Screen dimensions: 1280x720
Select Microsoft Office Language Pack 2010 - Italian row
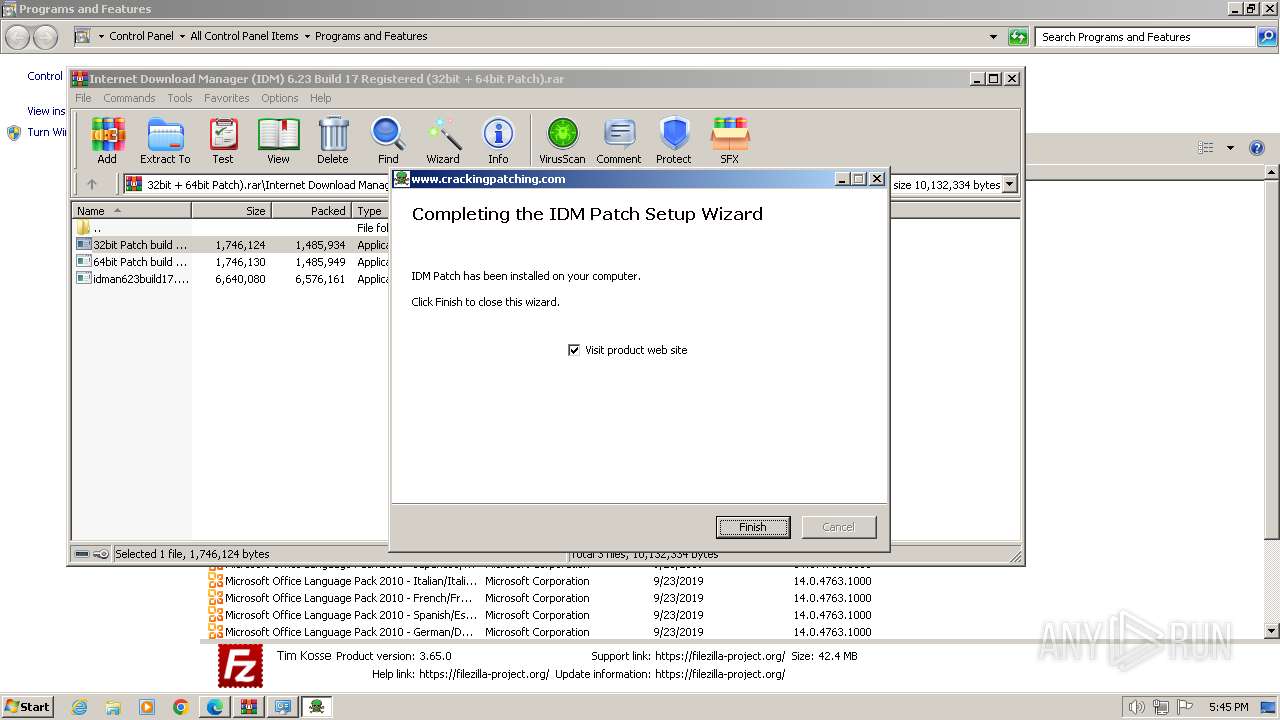click(x=540, y=581)
